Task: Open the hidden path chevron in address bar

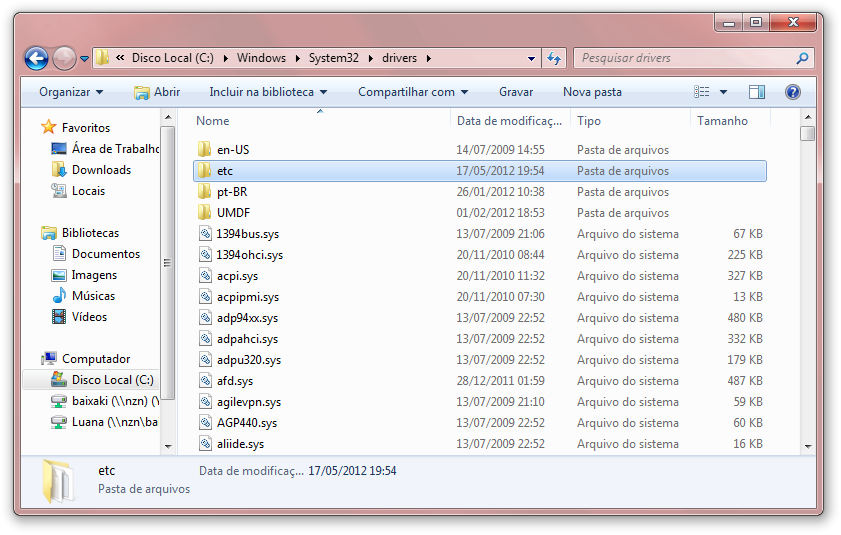Action: click(x=120, y=57)
